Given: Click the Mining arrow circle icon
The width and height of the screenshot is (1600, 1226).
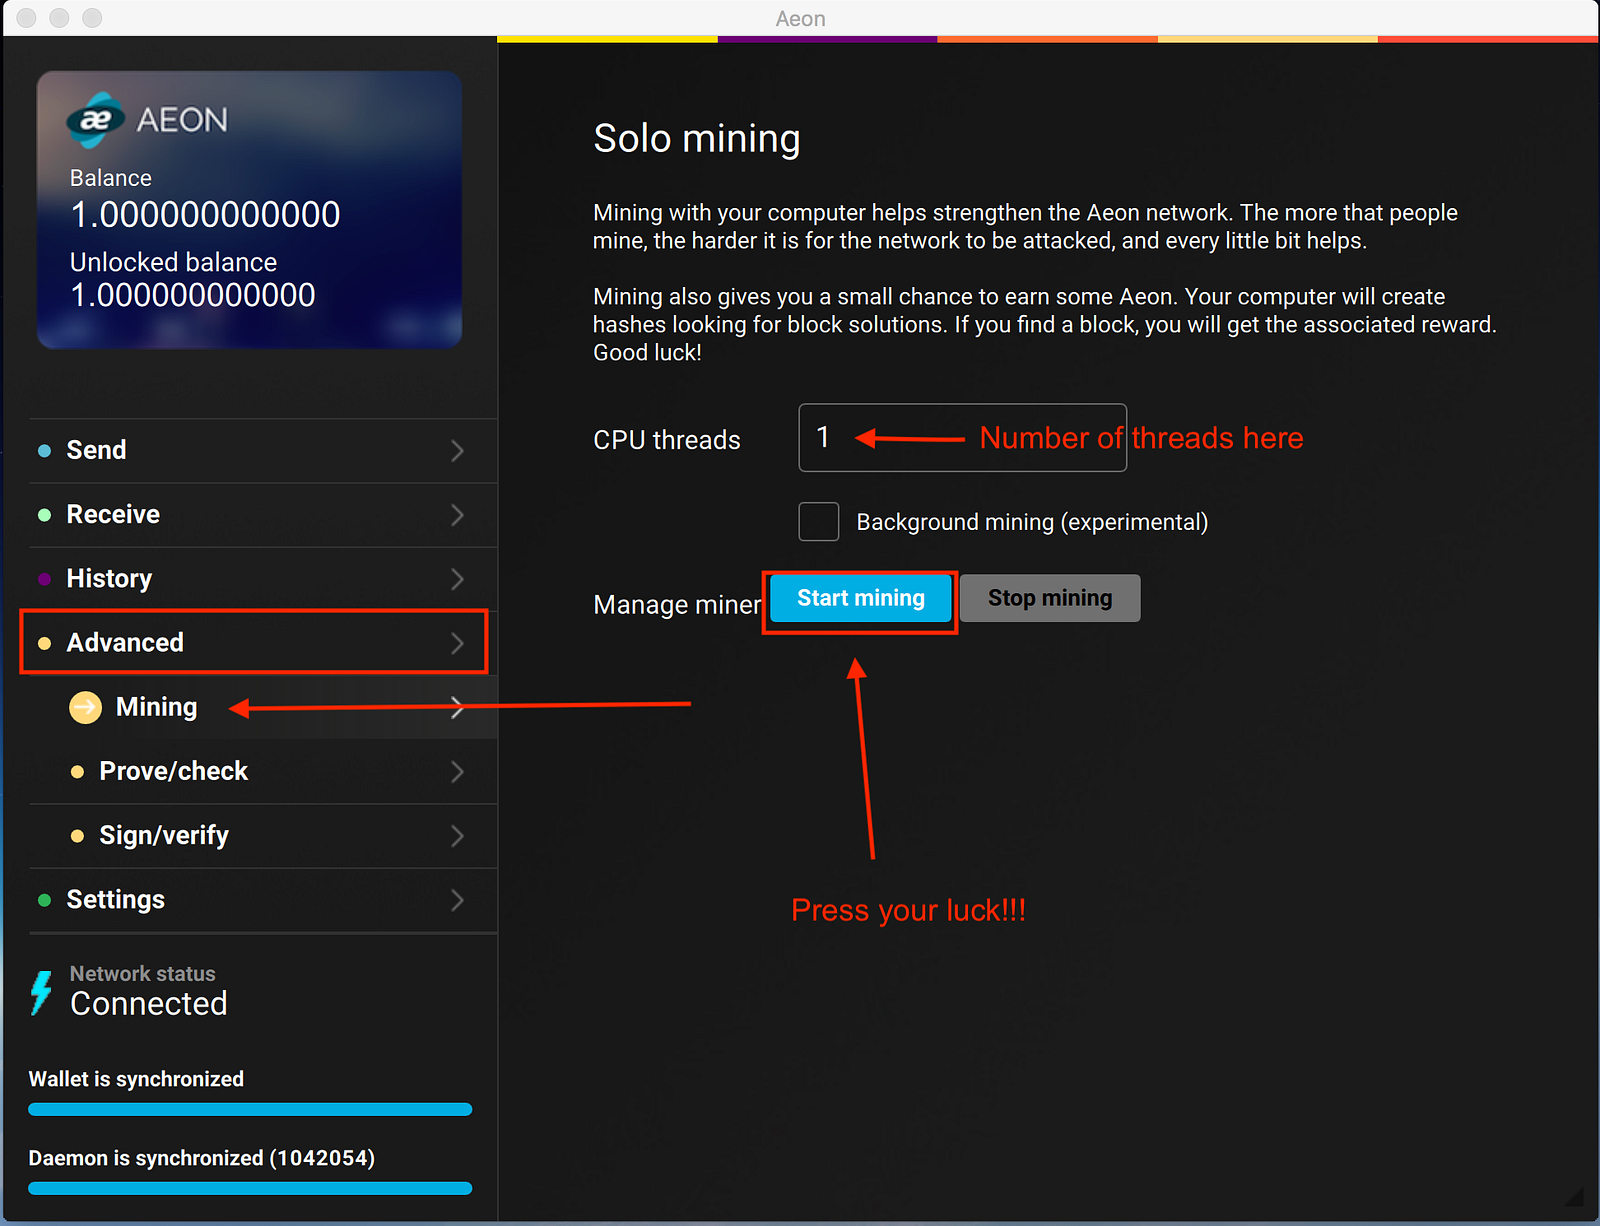Looking at the screenshot, I should (x=85, y=707).
